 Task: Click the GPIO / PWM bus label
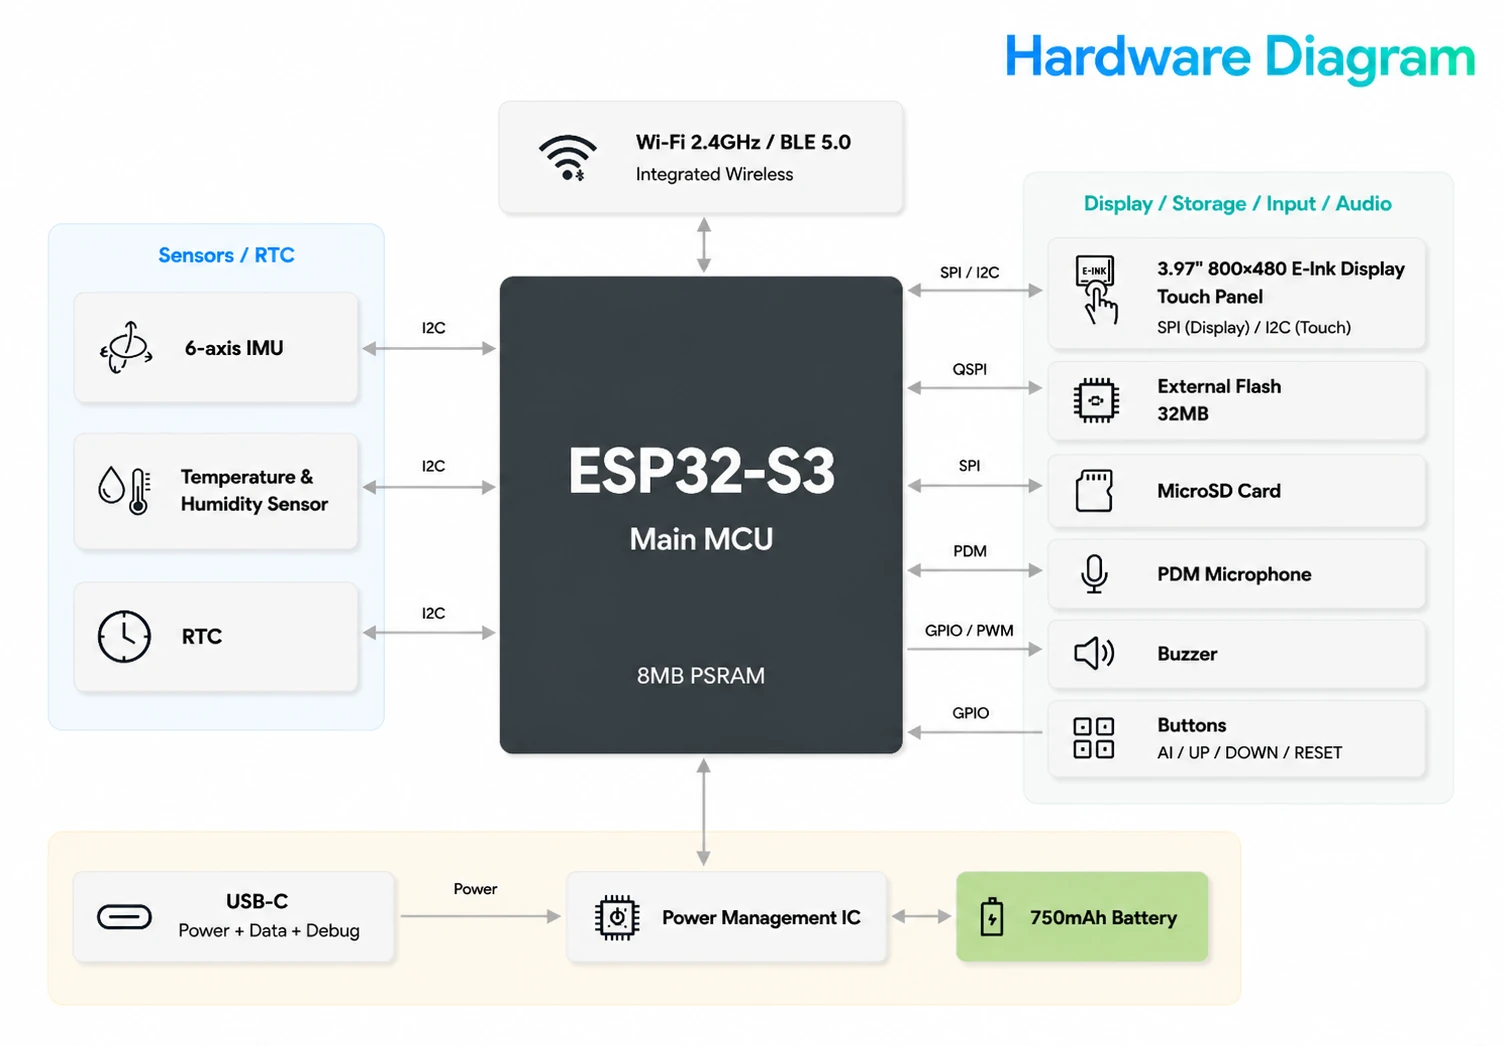pos(969,630)
